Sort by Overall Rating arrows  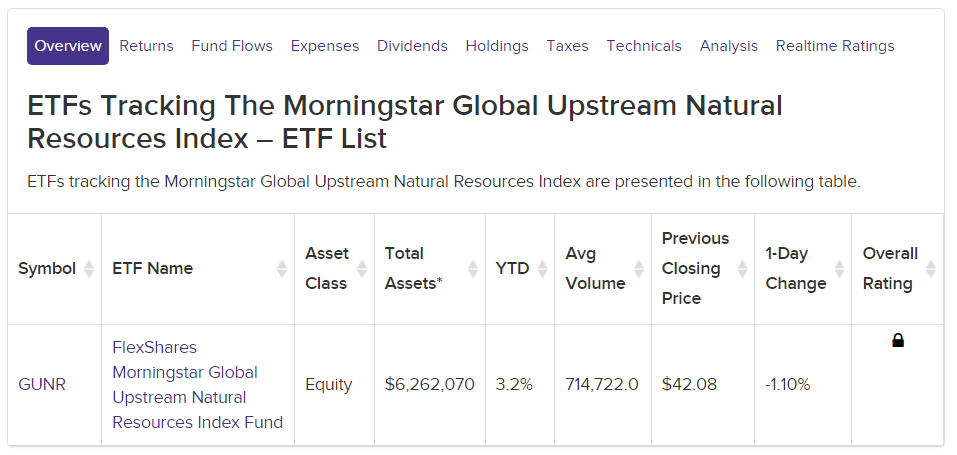(931, 269)
